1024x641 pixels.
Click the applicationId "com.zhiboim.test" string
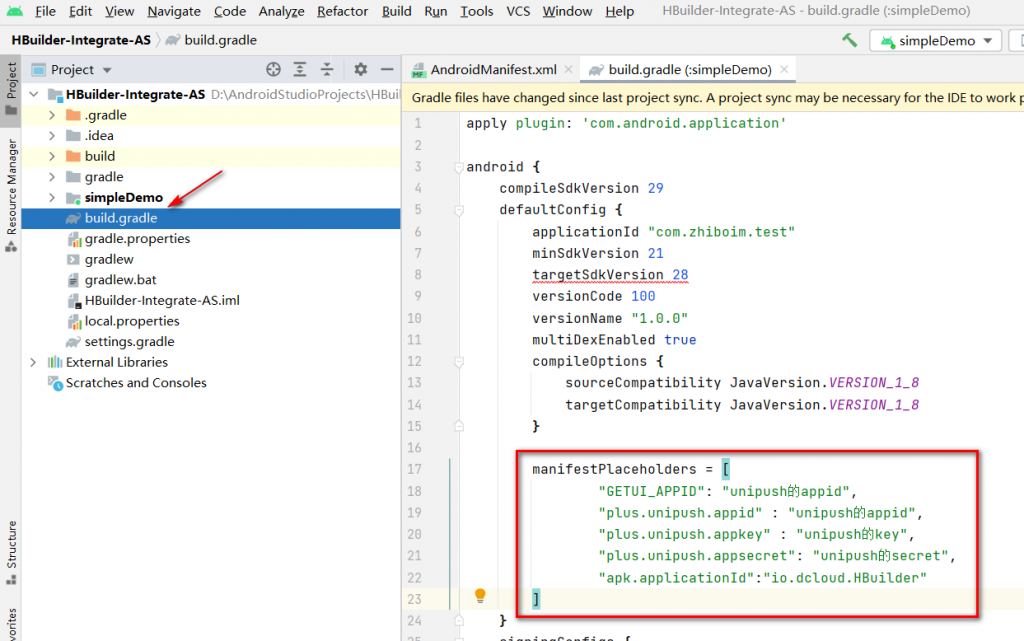[722, 232]
